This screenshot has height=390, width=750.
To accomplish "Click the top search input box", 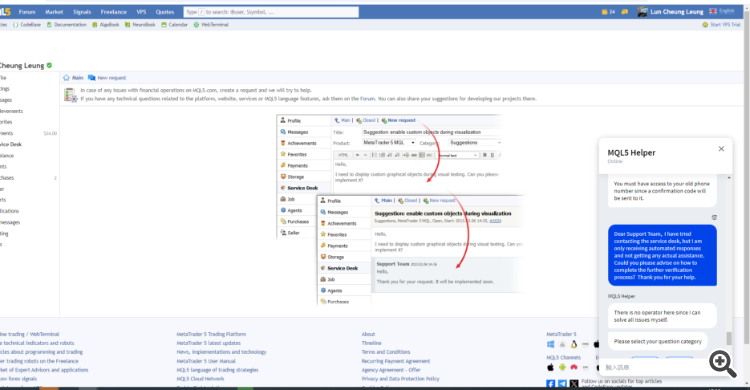I will pos(271,12).
